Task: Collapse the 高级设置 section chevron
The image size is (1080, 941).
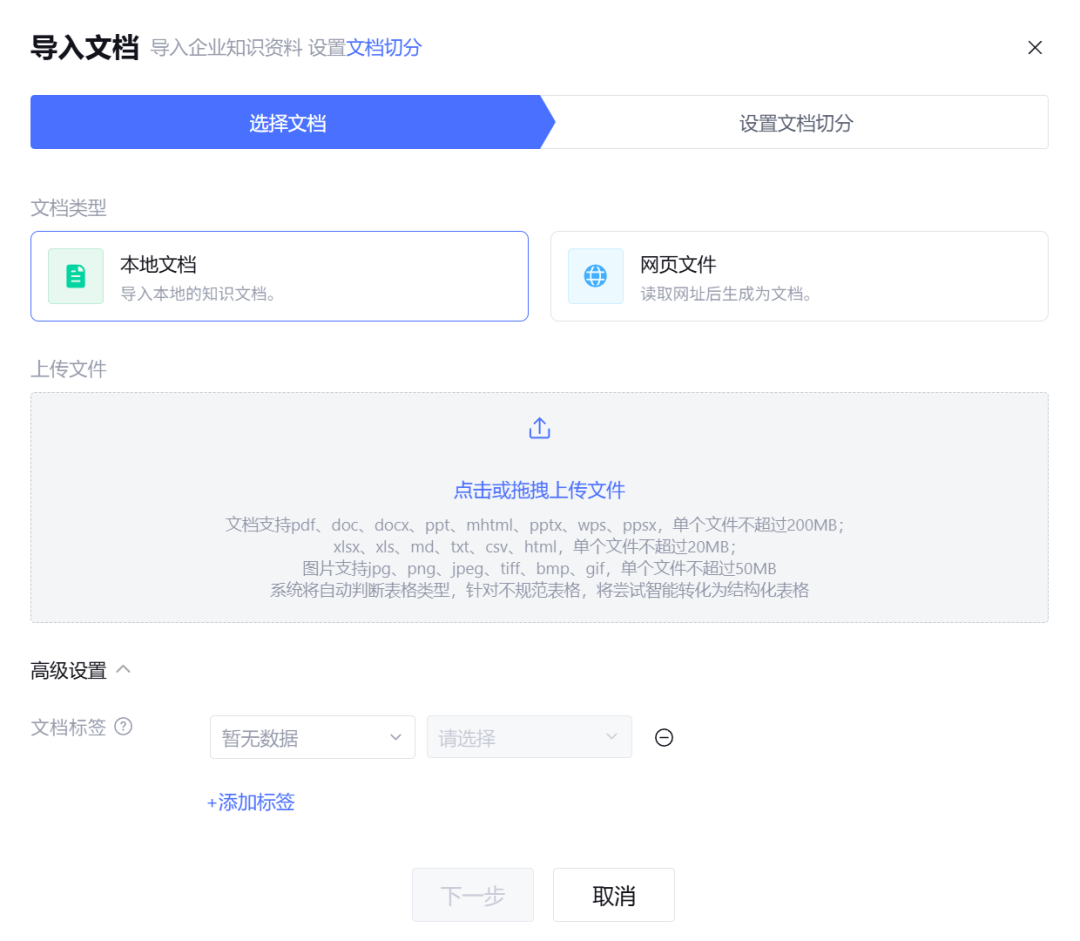Action: point(123,669)
